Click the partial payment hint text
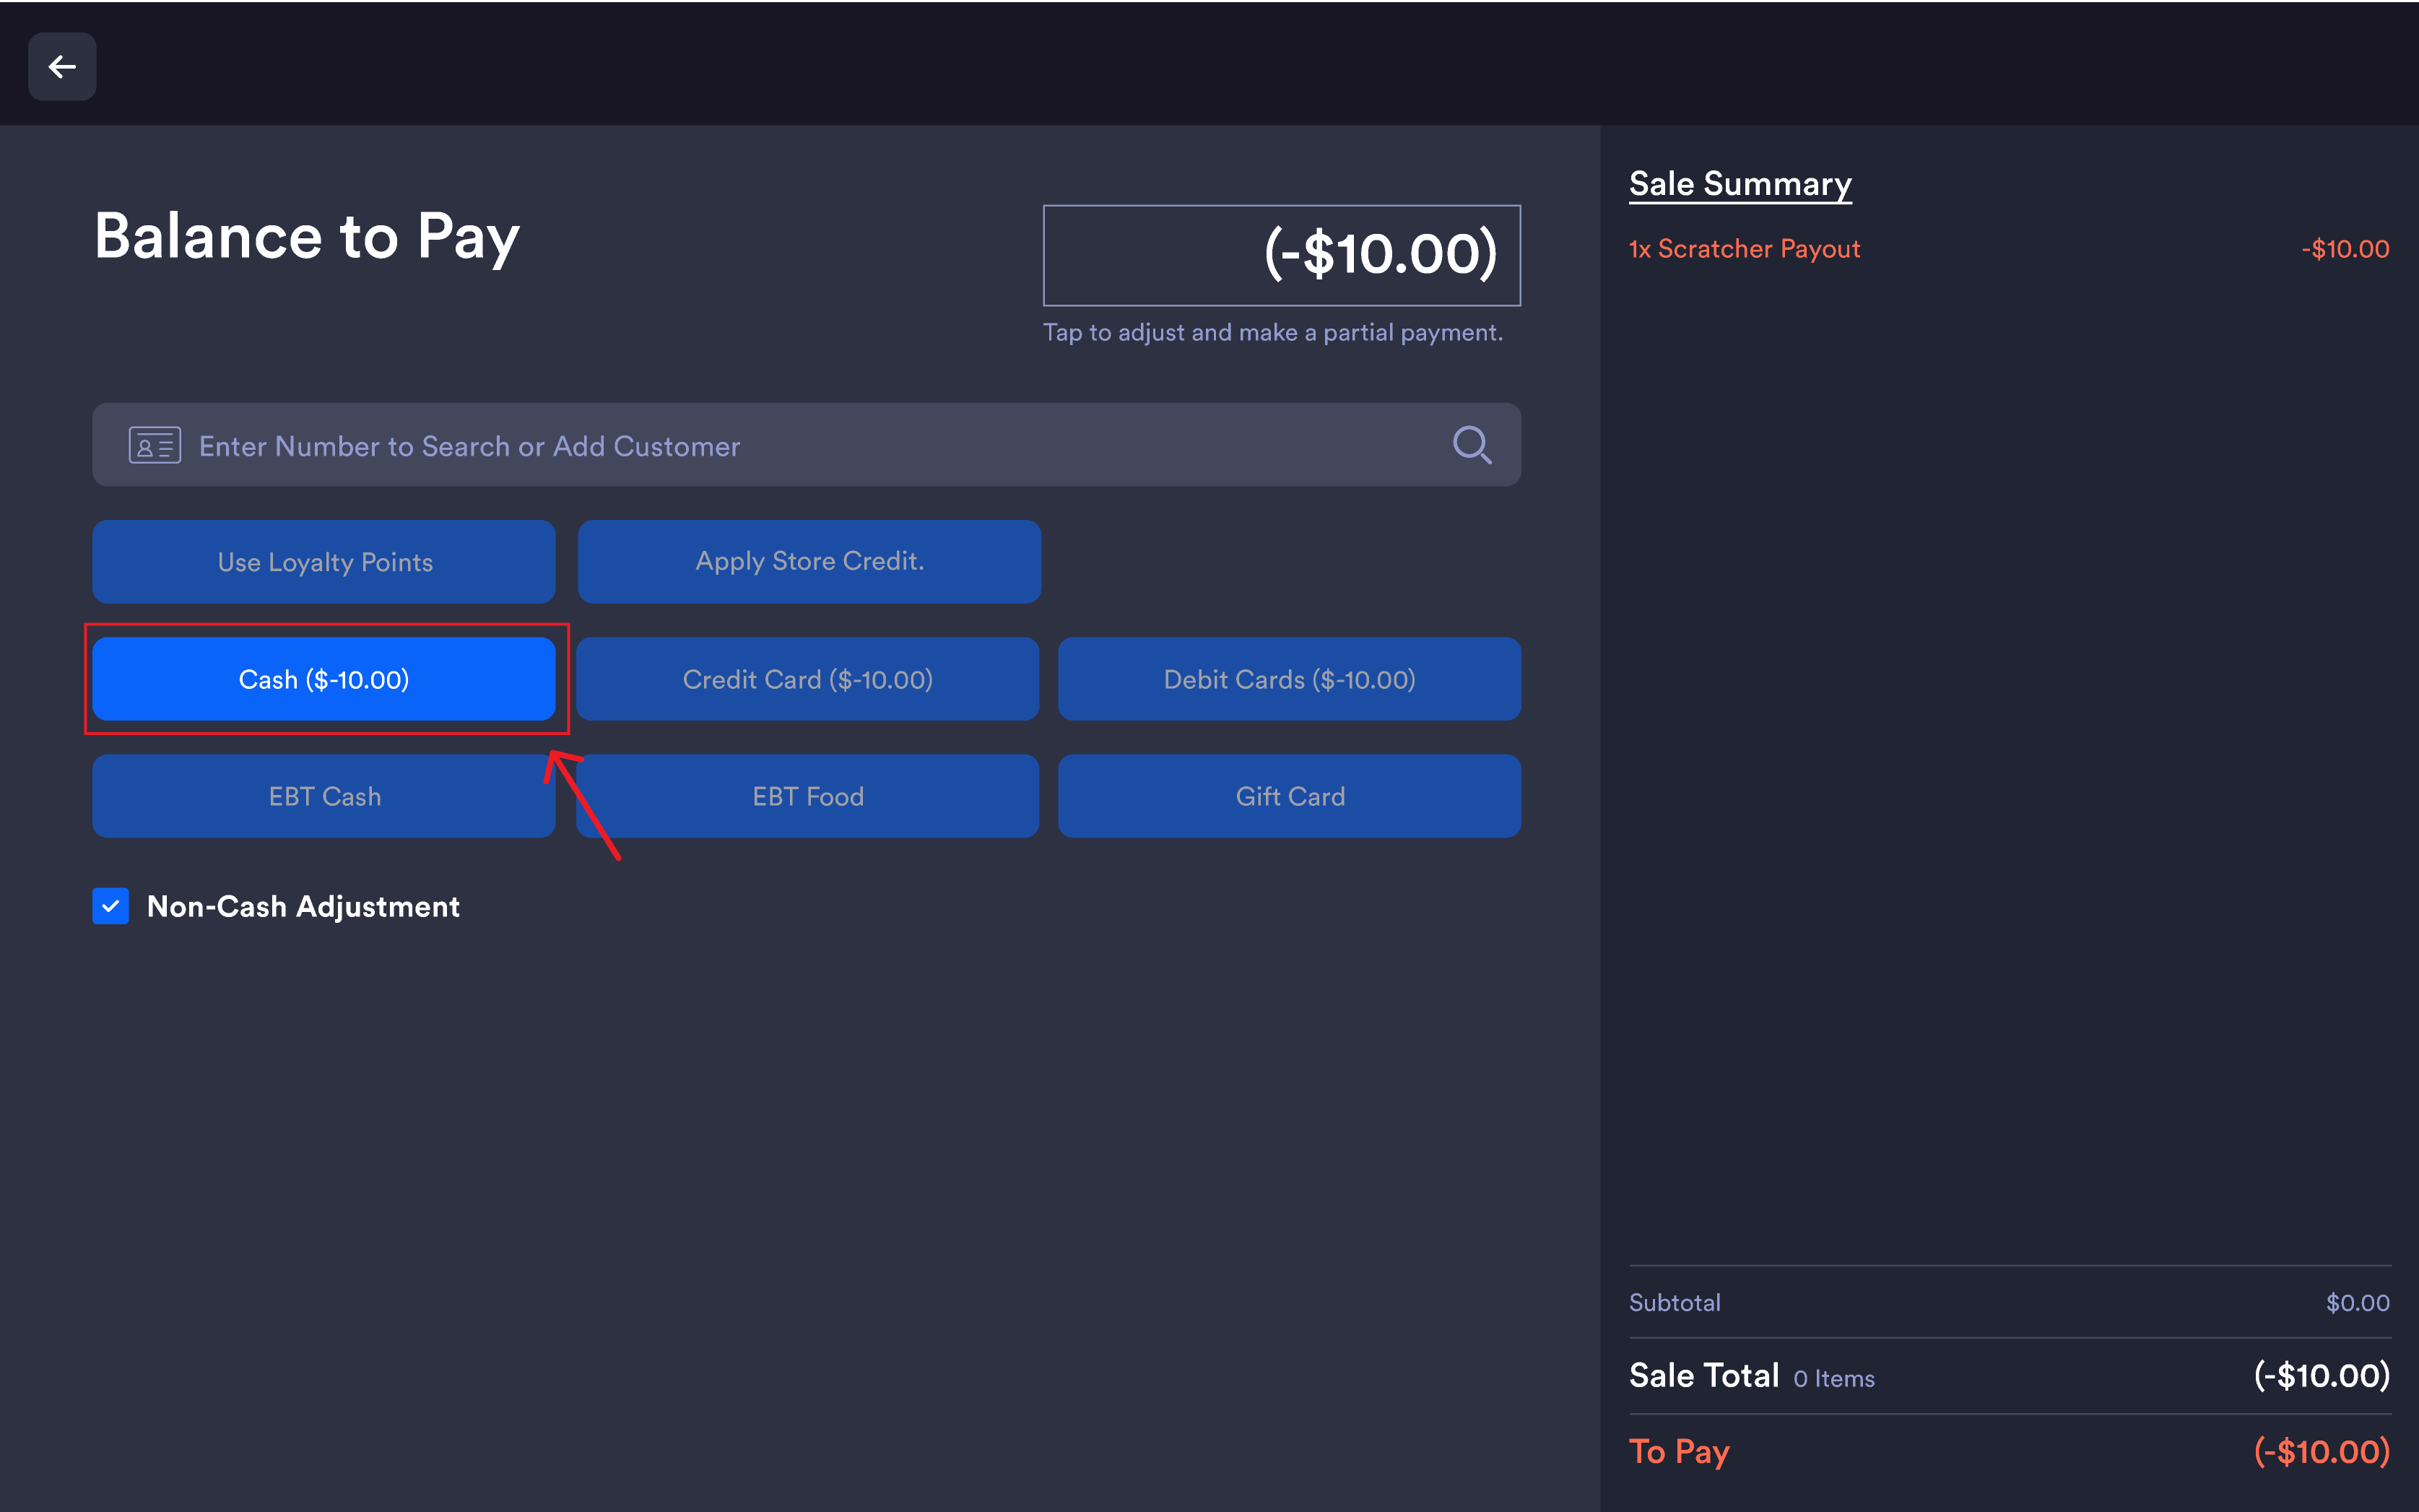The width and height of the screenshot is (2419, 1512). click(x=1273, y=333)
